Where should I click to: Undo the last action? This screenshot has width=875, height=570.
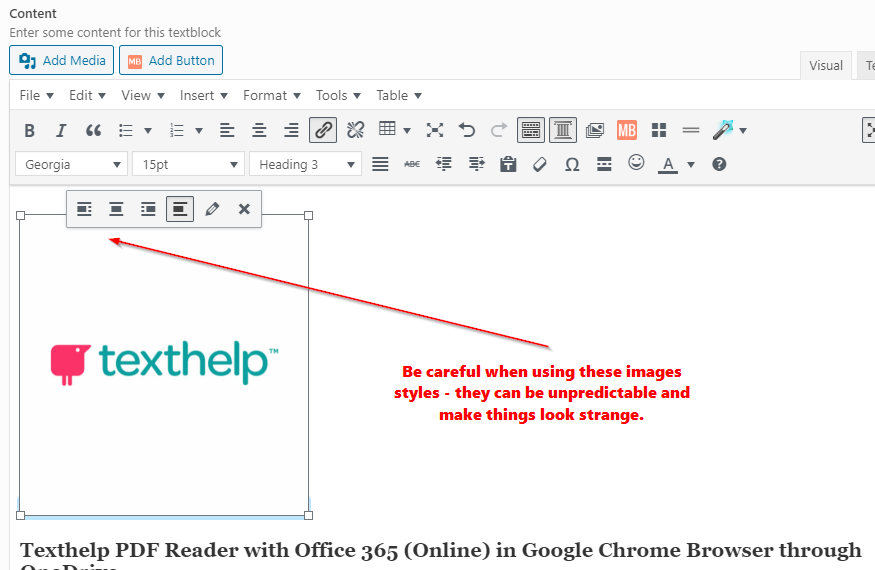[467, 131]
